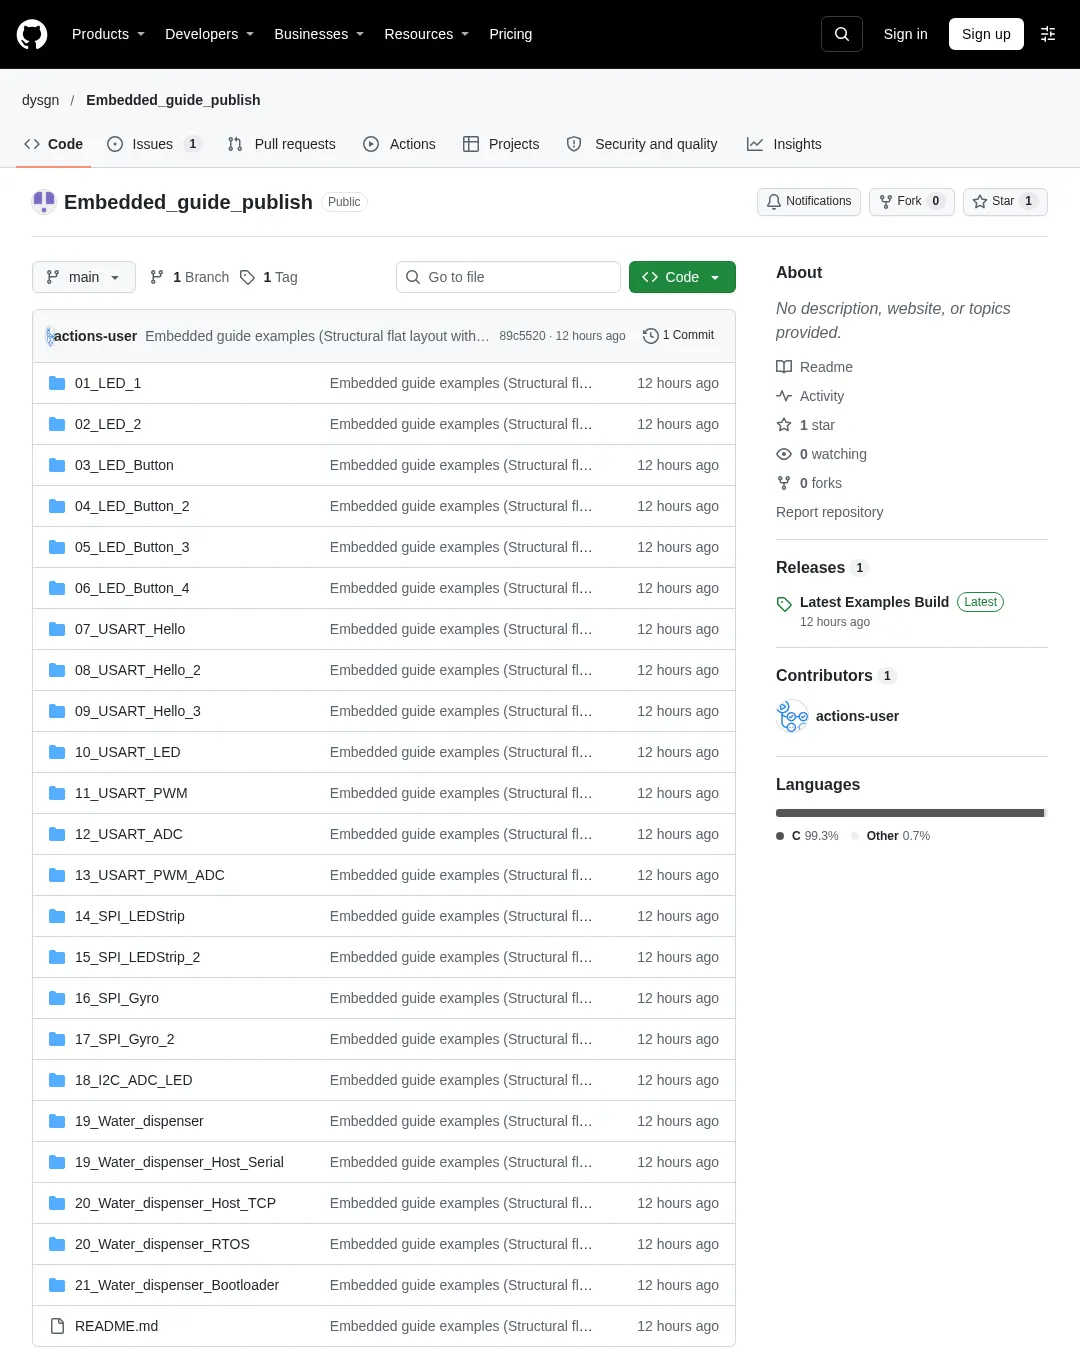The width and height of the screenshot is (1080, 1350).
Task: Open the appearance settings icon in header
Action: point(1048,34)
